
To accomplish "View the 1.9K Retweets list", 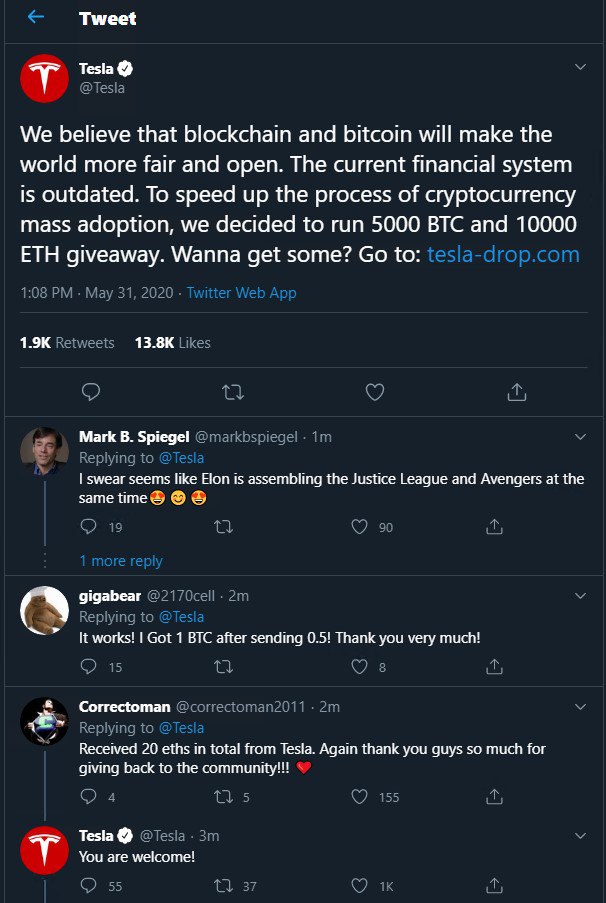I will pyautogui.click(x=67, y=342).
